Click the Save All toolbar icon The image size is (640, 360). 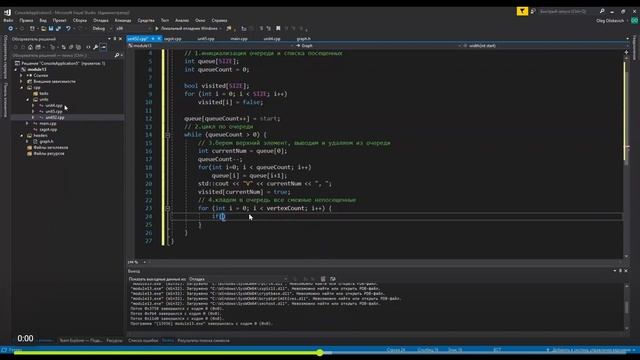point(58,29)
